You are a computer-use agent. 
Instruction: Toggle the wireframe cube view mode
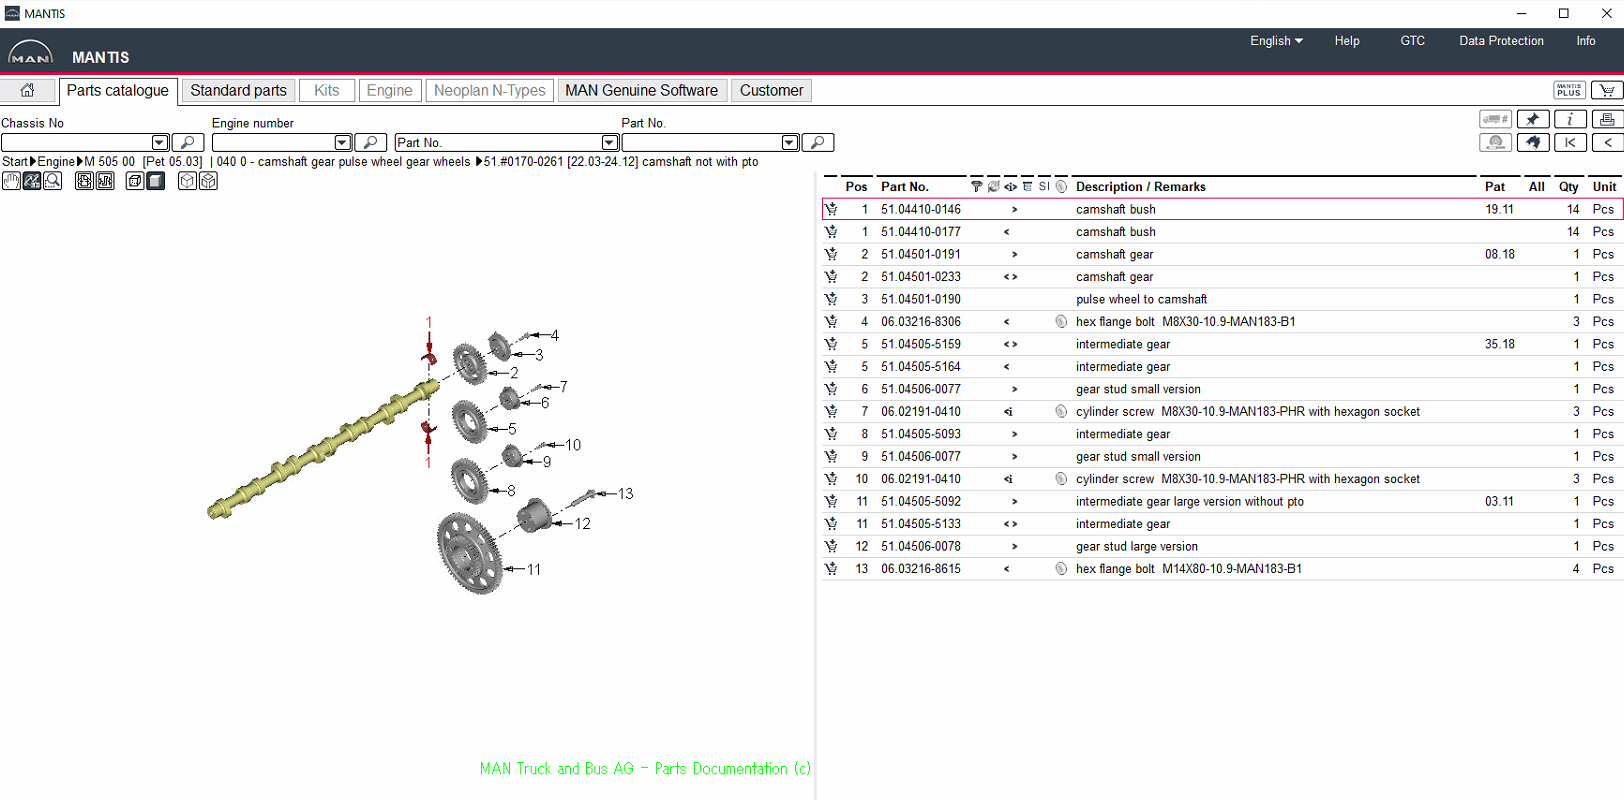point(187,181)
